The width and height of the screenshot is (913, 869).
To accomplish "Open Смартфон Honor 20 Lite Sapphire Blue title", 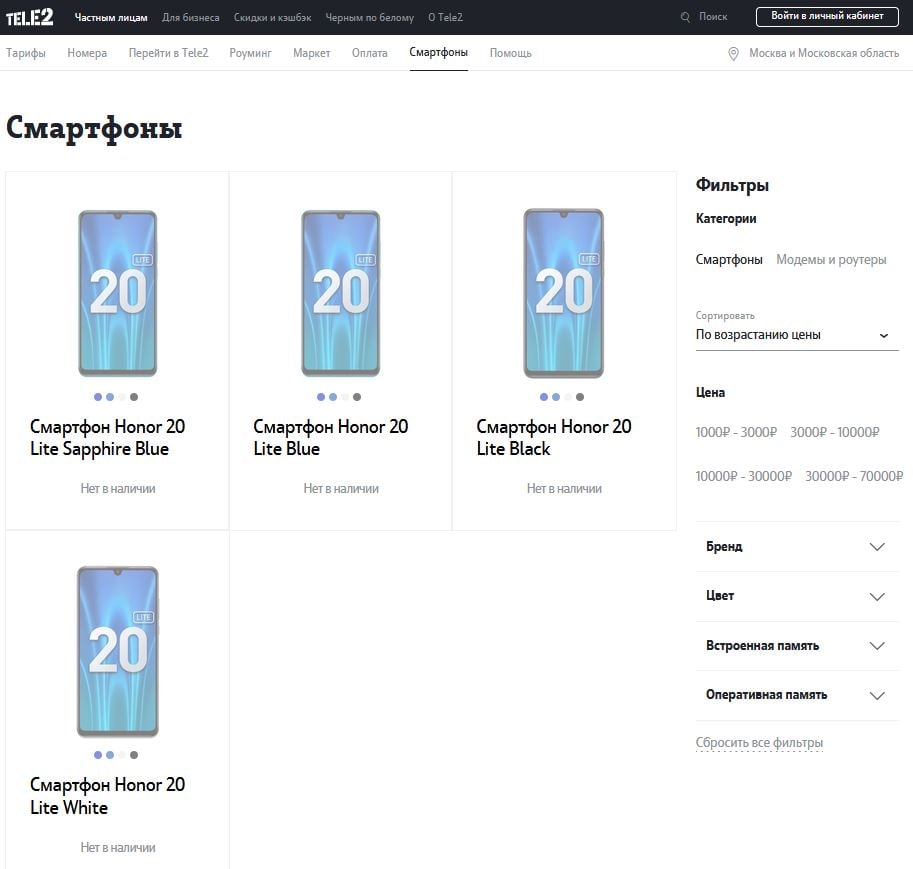I will click(x=108, y=438).
